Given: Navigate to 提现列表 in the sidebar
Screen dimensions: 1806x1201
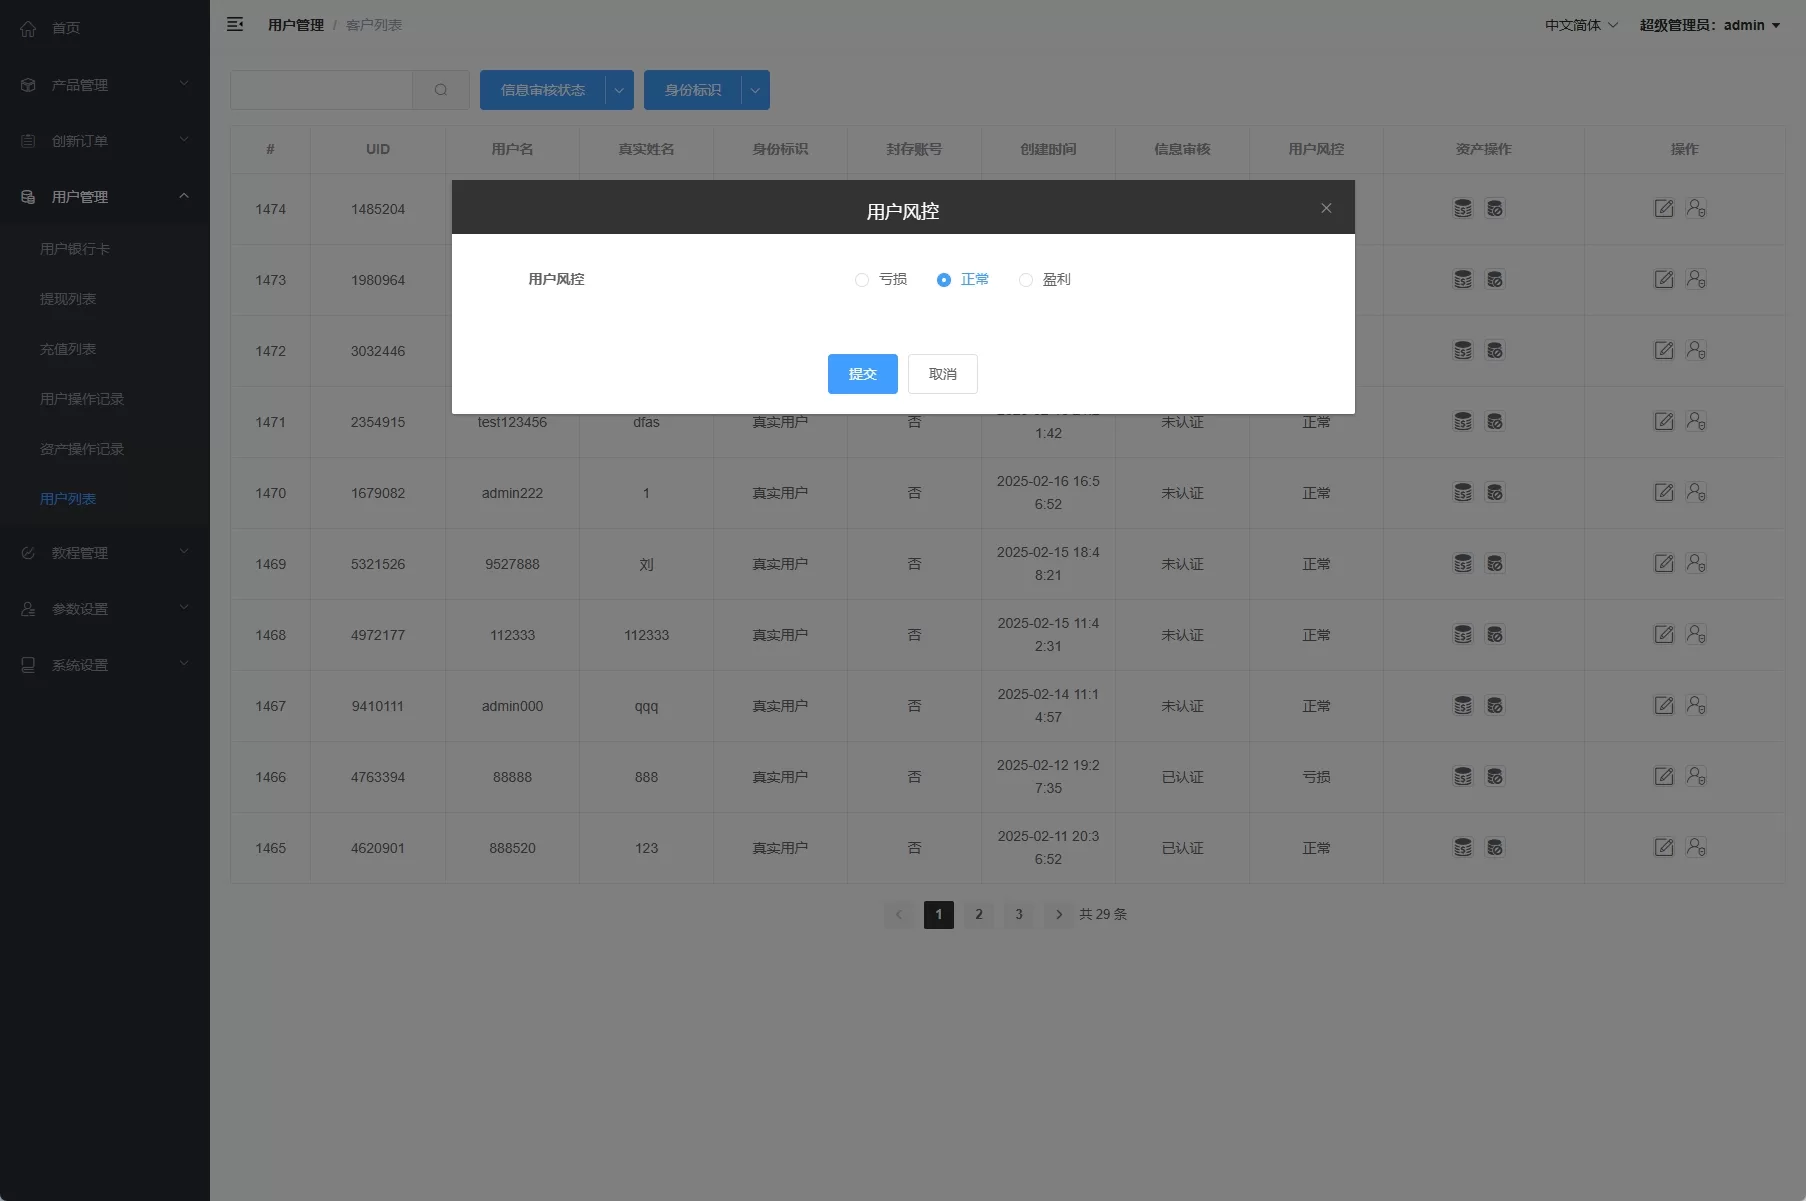Looking at the screenshot, I should pyautogui.click(x=67, y=299).
